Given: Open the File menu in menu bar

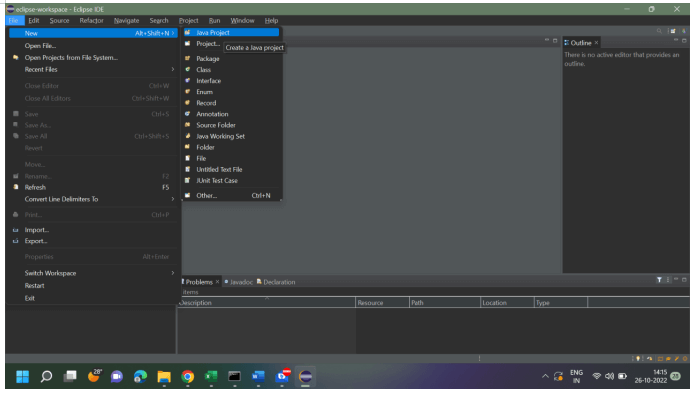Looking at the screenshot, I should pos(13,20).
